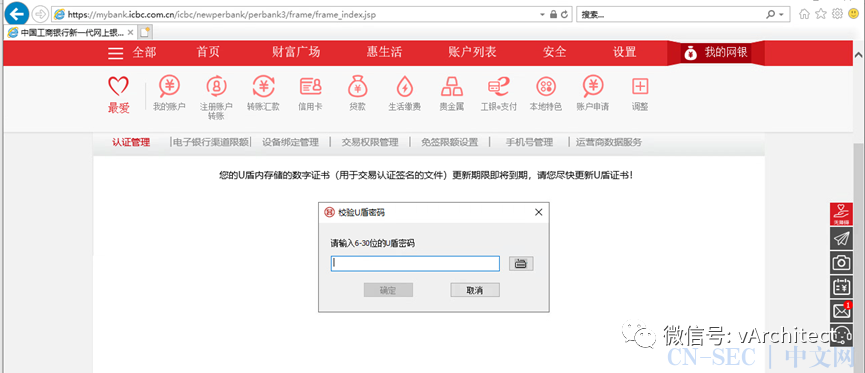Close the 中国工商银行 browser tab
The width and height of the screenshot is (865, 373).
130,33
